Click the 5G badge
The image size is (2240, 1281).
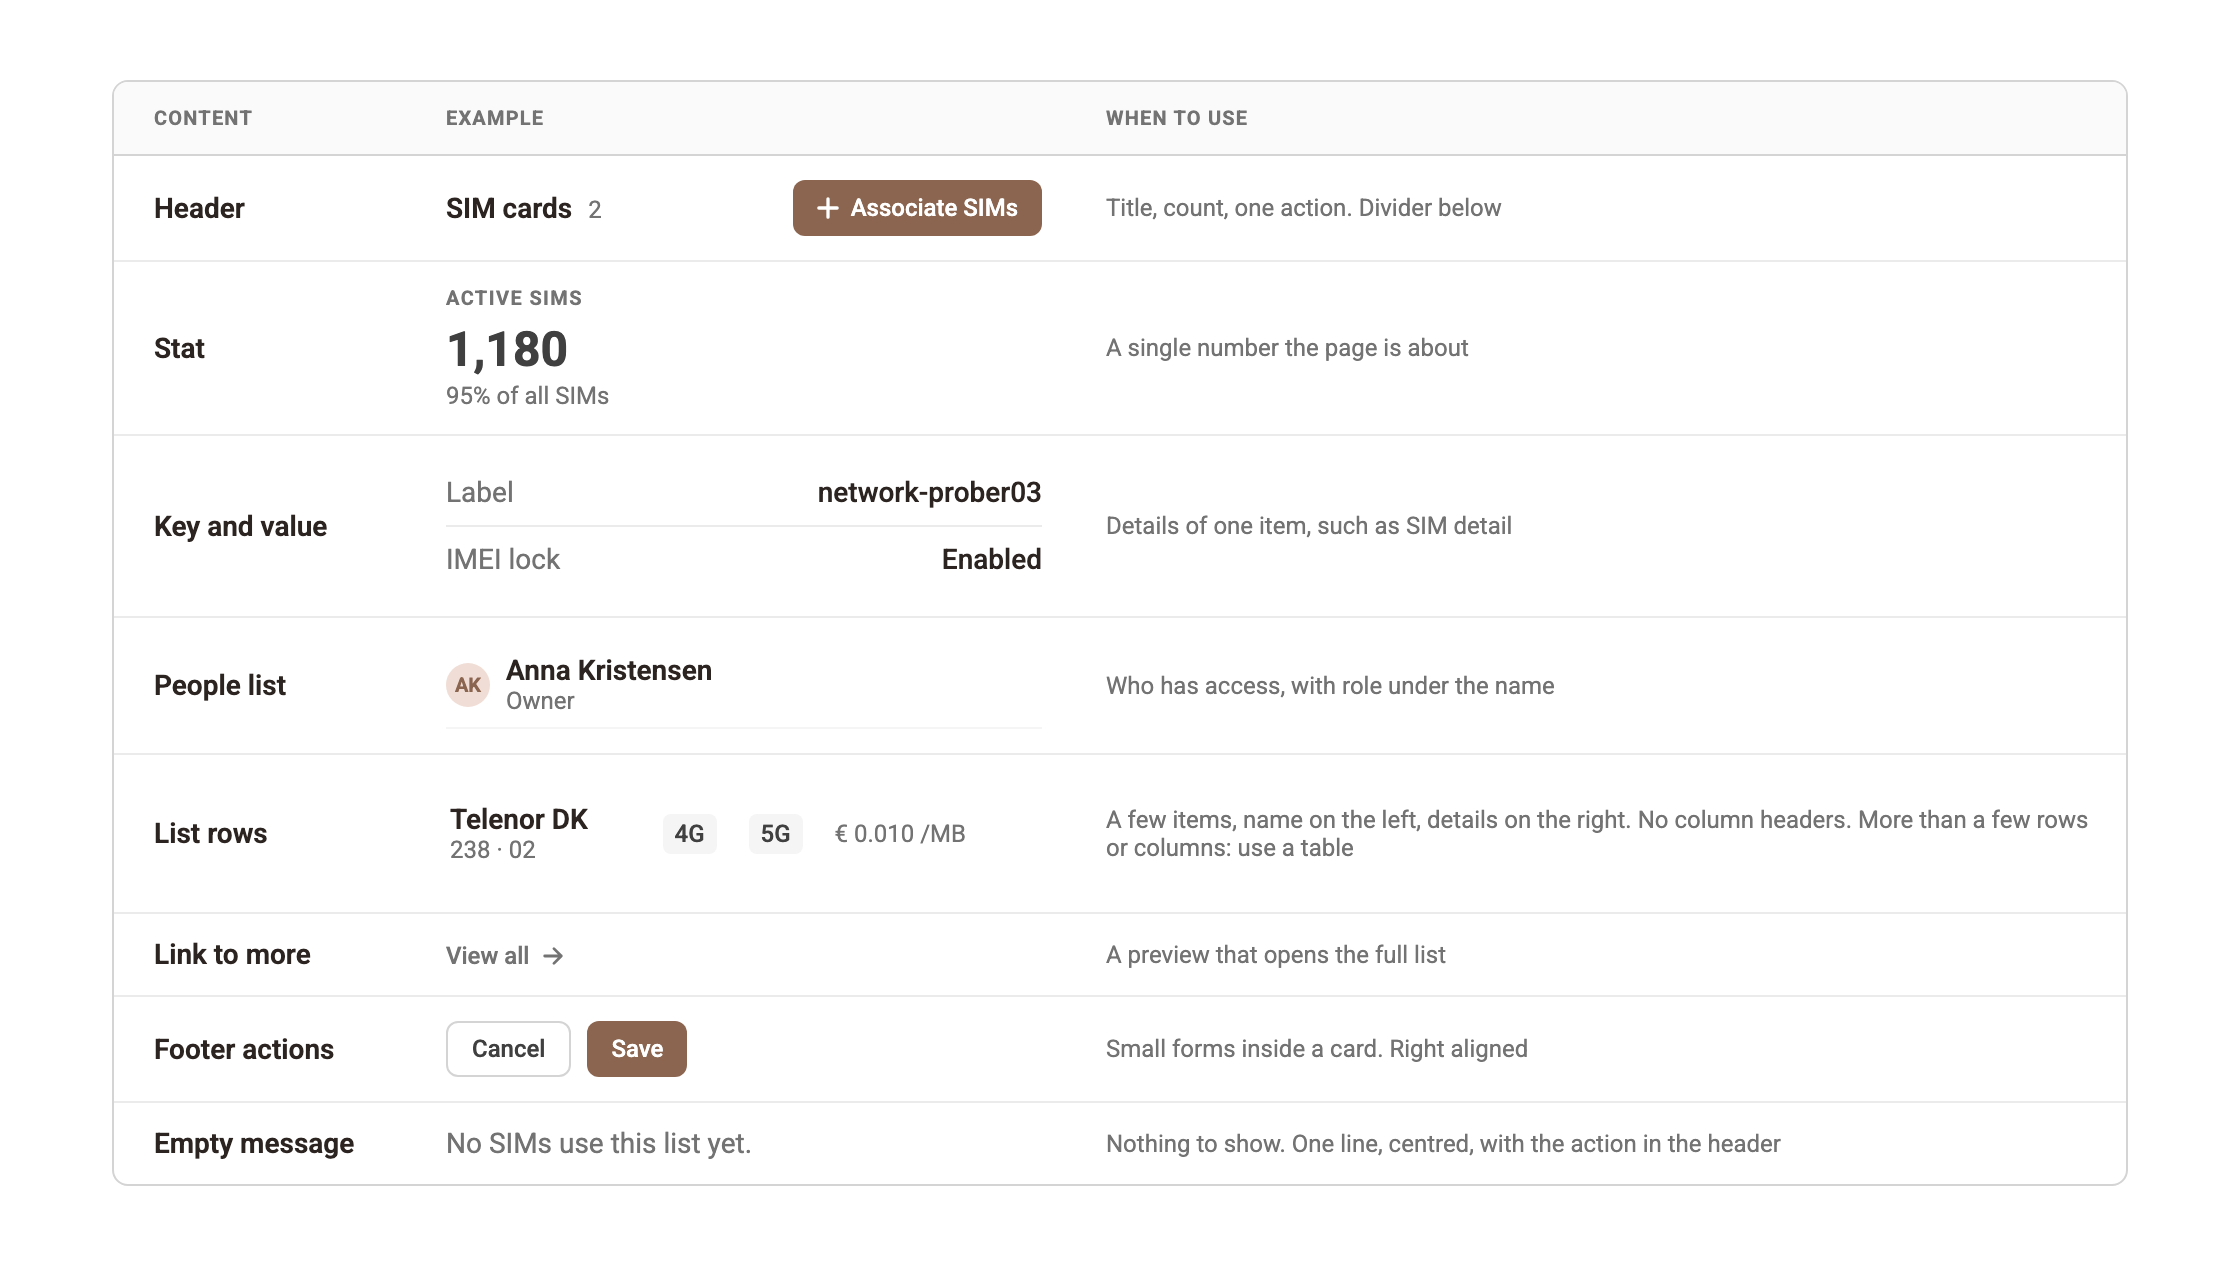(775, 834)
